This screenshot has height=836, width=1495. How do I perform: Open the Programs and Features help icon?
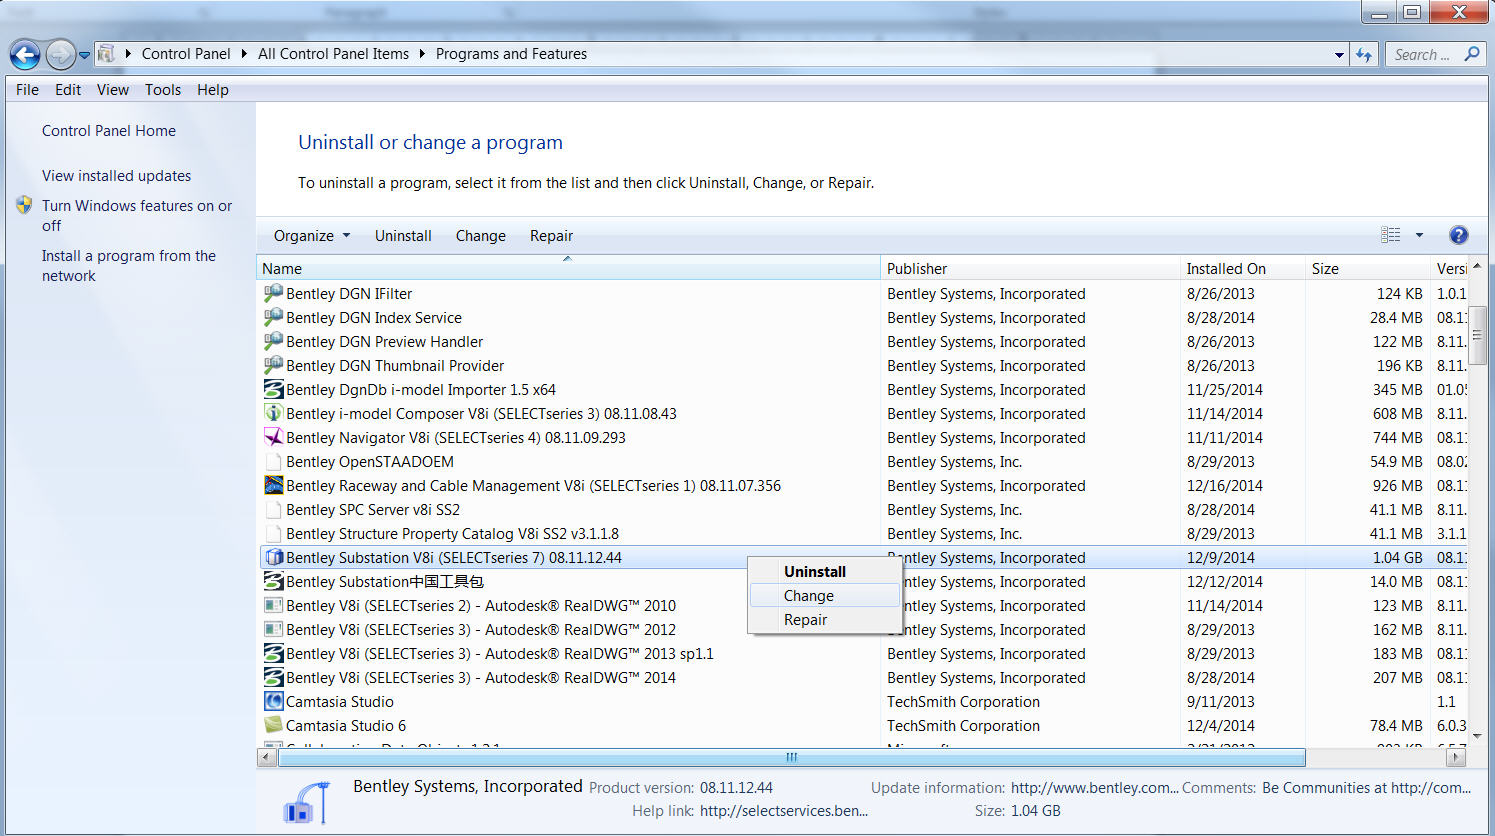(1458, 235)
